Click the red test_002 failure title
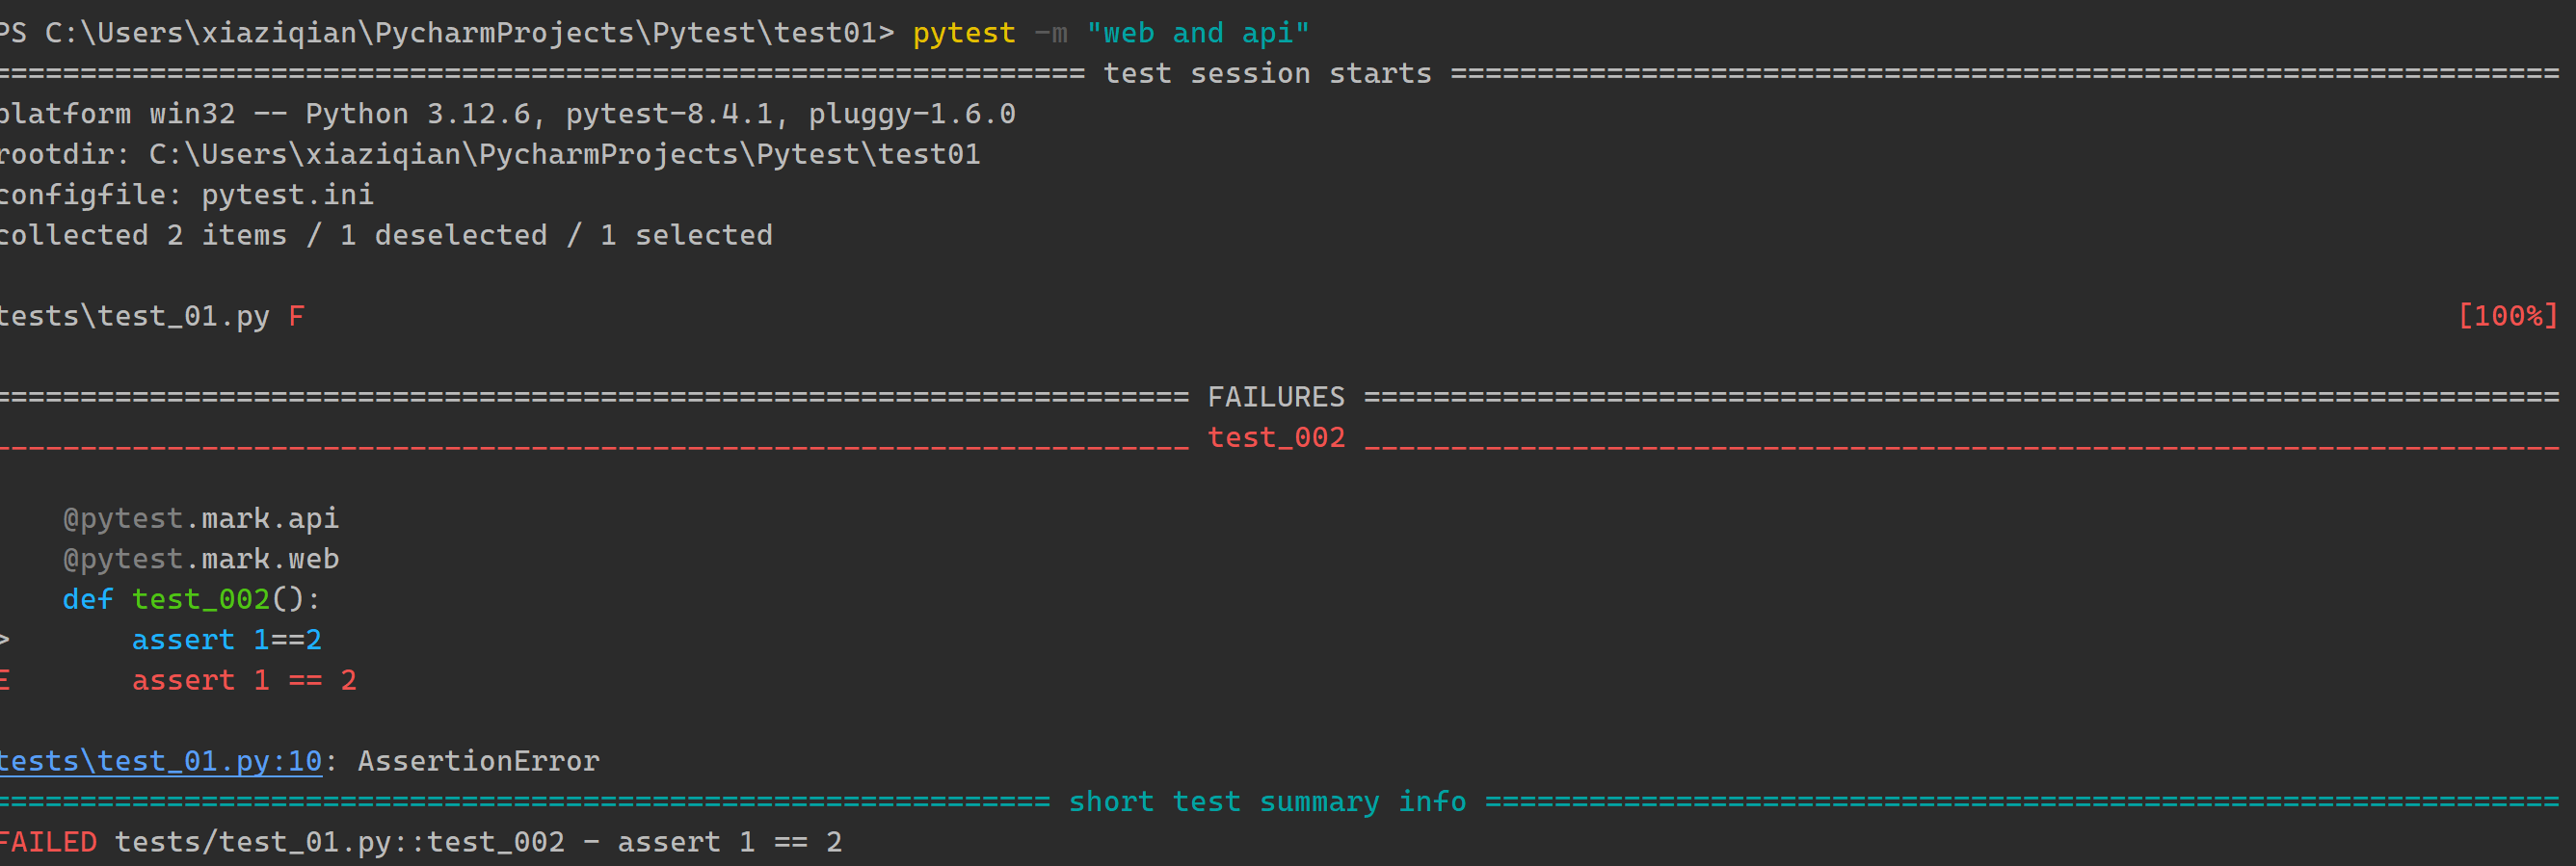Screen dimensions: 2576x866 (x=1276, y=437)
